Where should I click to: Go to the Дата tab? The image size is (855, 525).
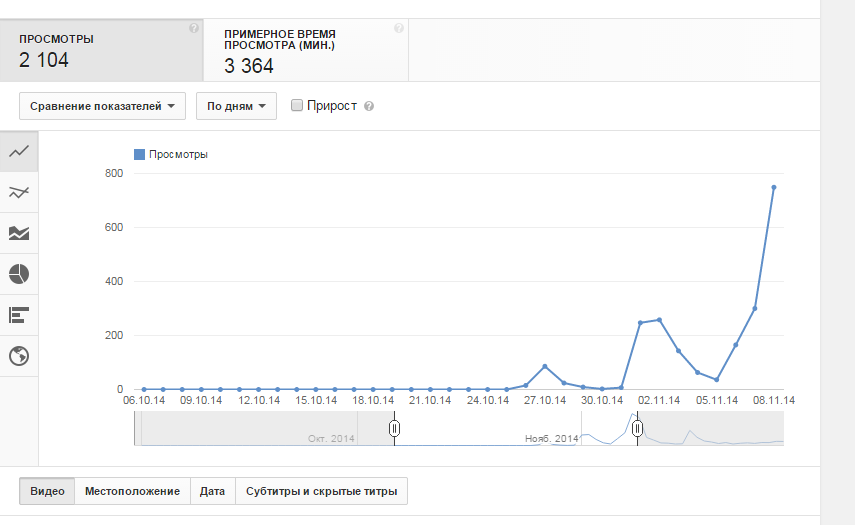click(213, 491)
